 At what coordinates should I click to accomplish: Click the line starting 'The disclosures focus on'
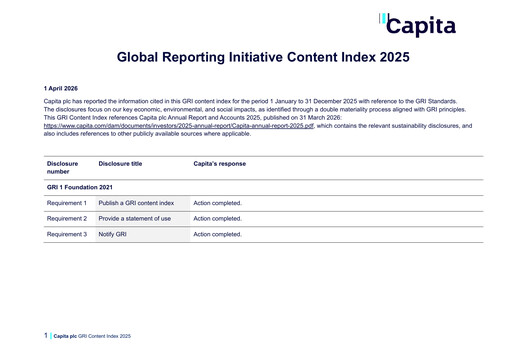pos(255,109)
